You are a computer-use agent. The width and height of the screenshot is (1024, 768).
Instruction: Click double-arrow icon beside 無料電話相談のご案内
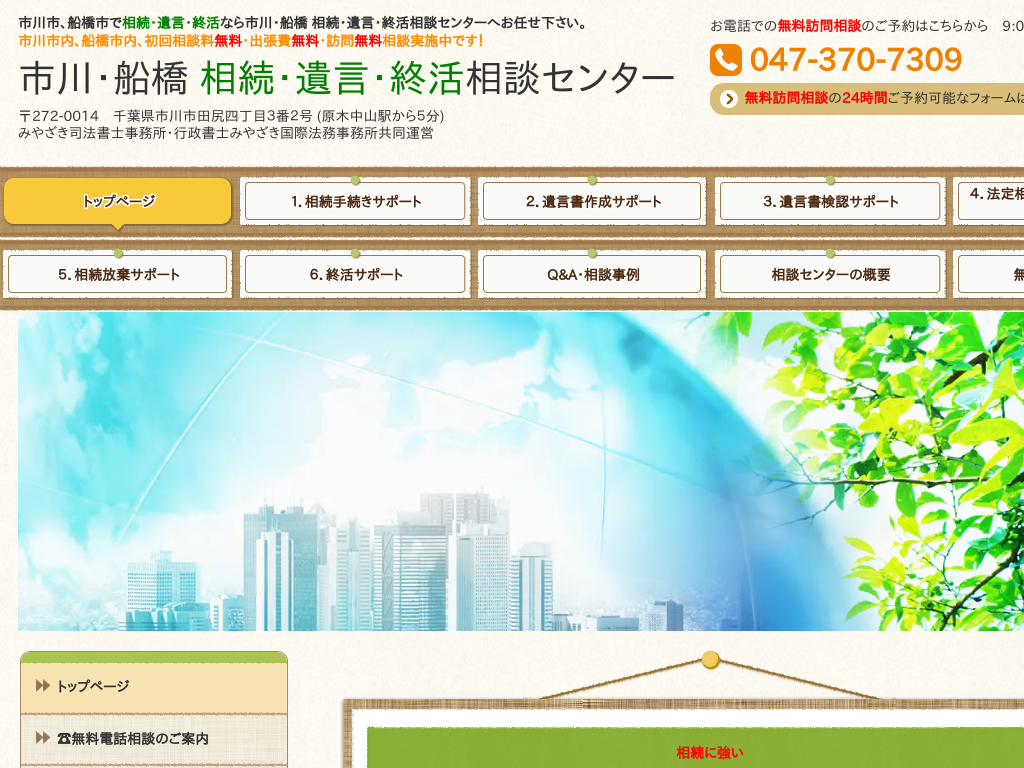coord(42,738)
